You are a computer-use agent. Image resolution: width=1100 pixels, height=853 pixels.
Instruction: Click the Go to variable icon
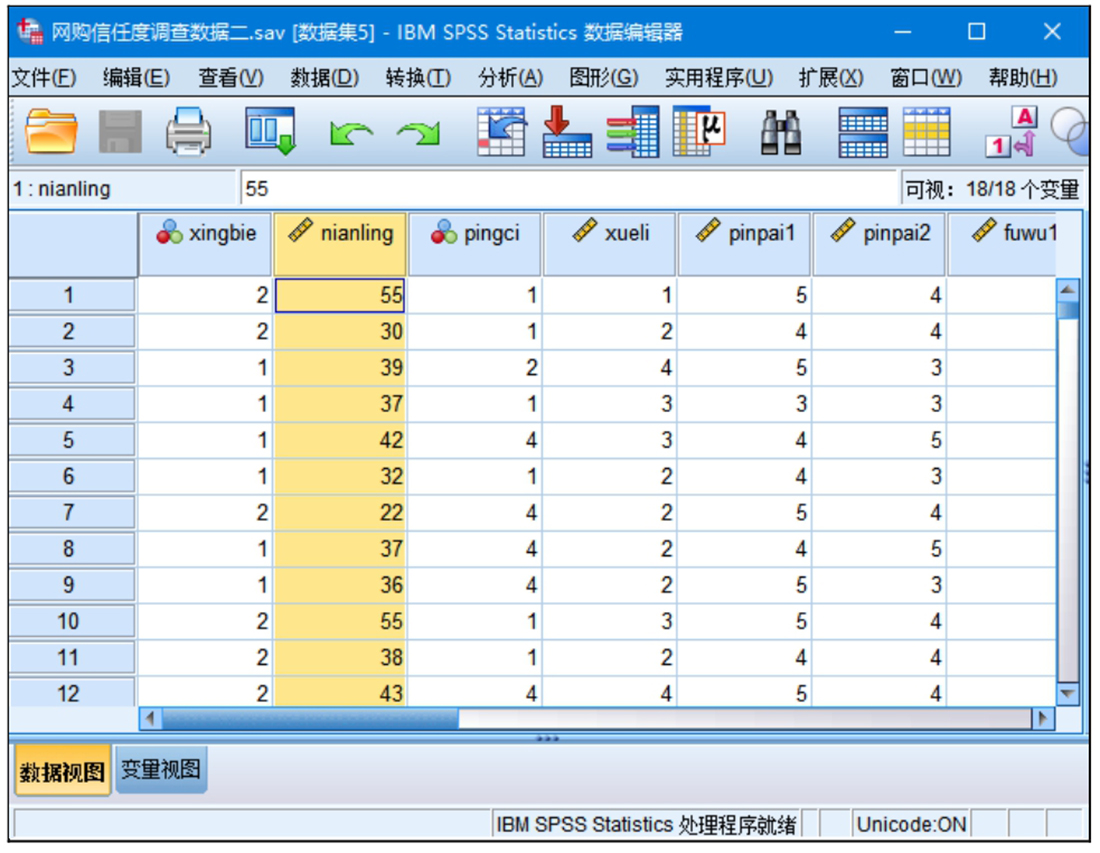(567, 133)
